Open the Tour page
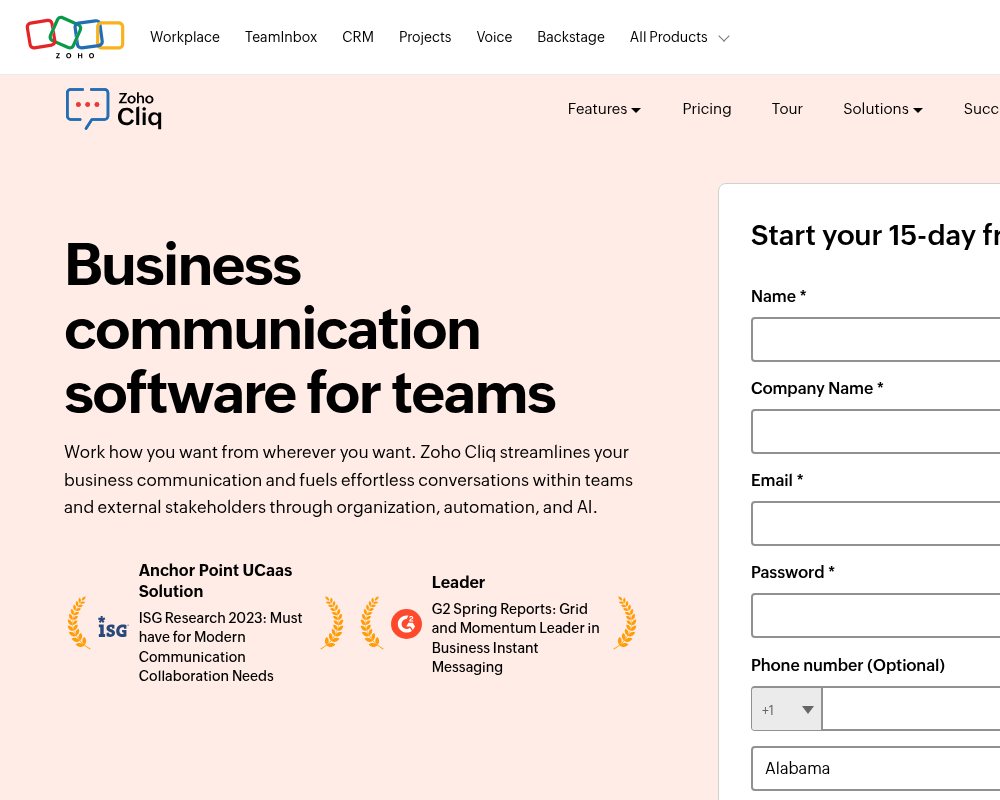This screenshot has width=1000, height=800. (787, 109)
